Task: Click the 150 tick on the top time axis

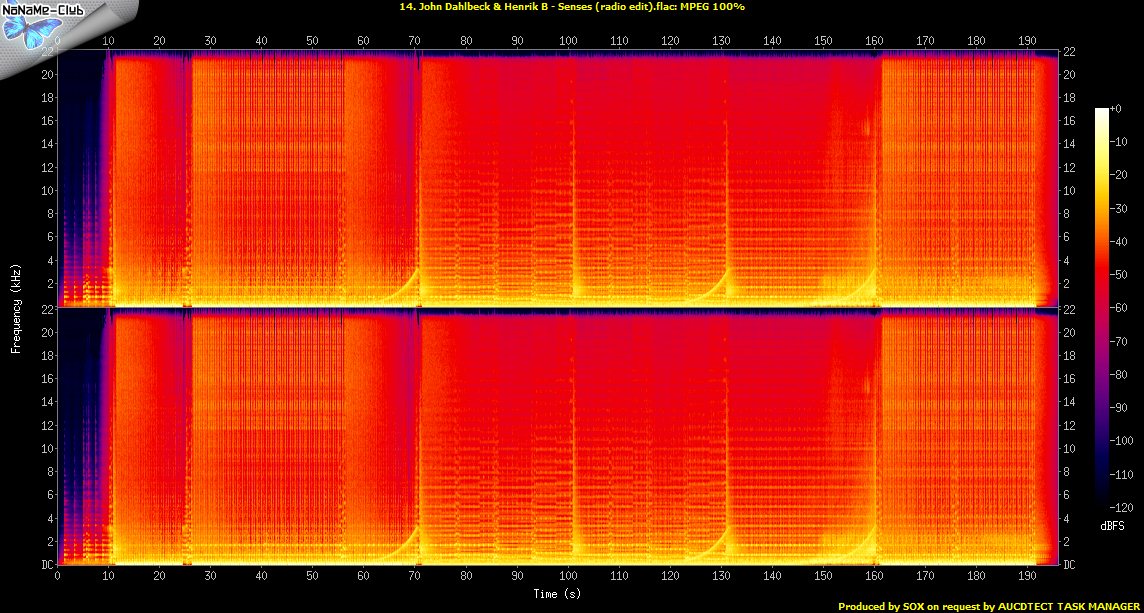Action: click(x=823, y=41)
